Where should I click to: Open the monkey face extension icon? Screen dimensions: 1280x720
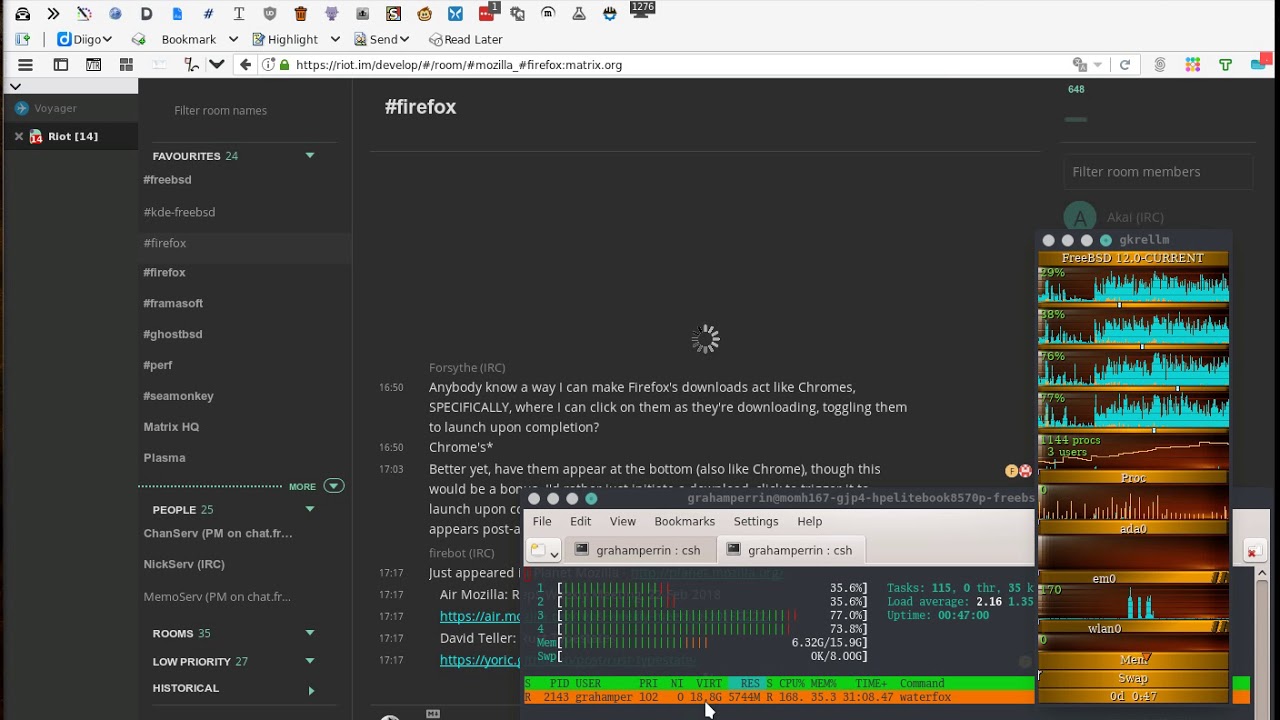pos(425,14)
